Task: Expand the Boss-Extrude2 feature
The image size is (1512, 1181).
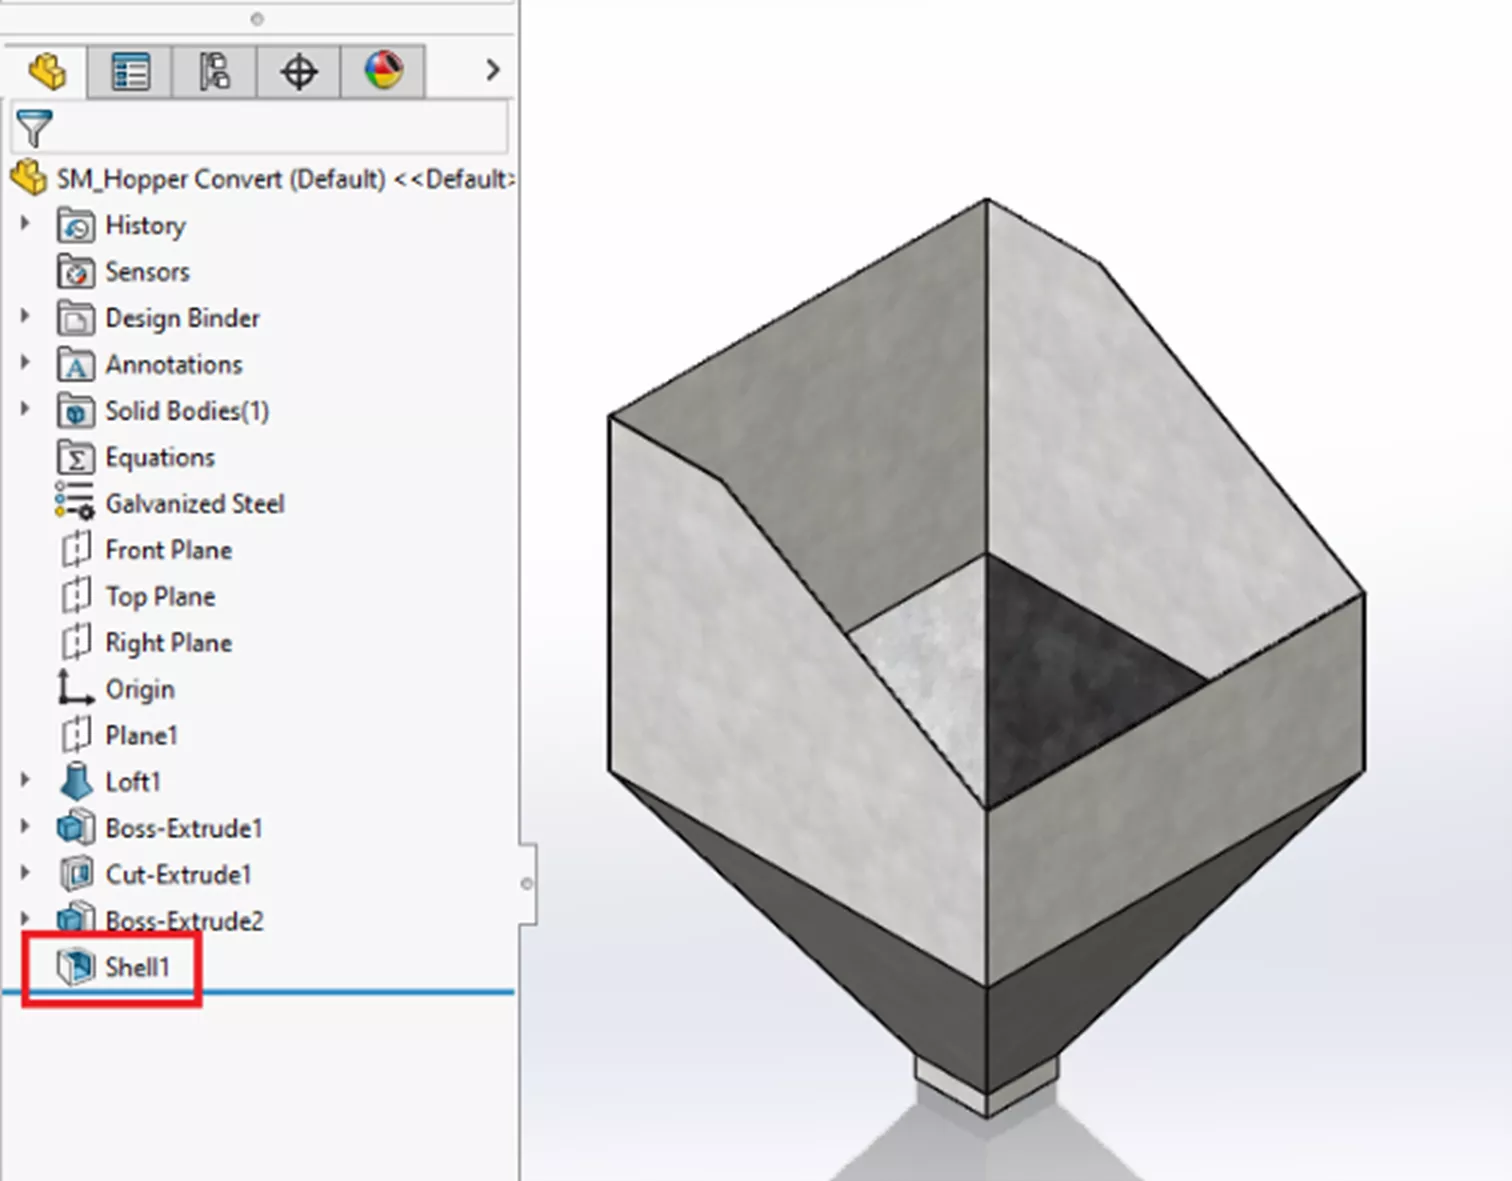Action: 25,920
